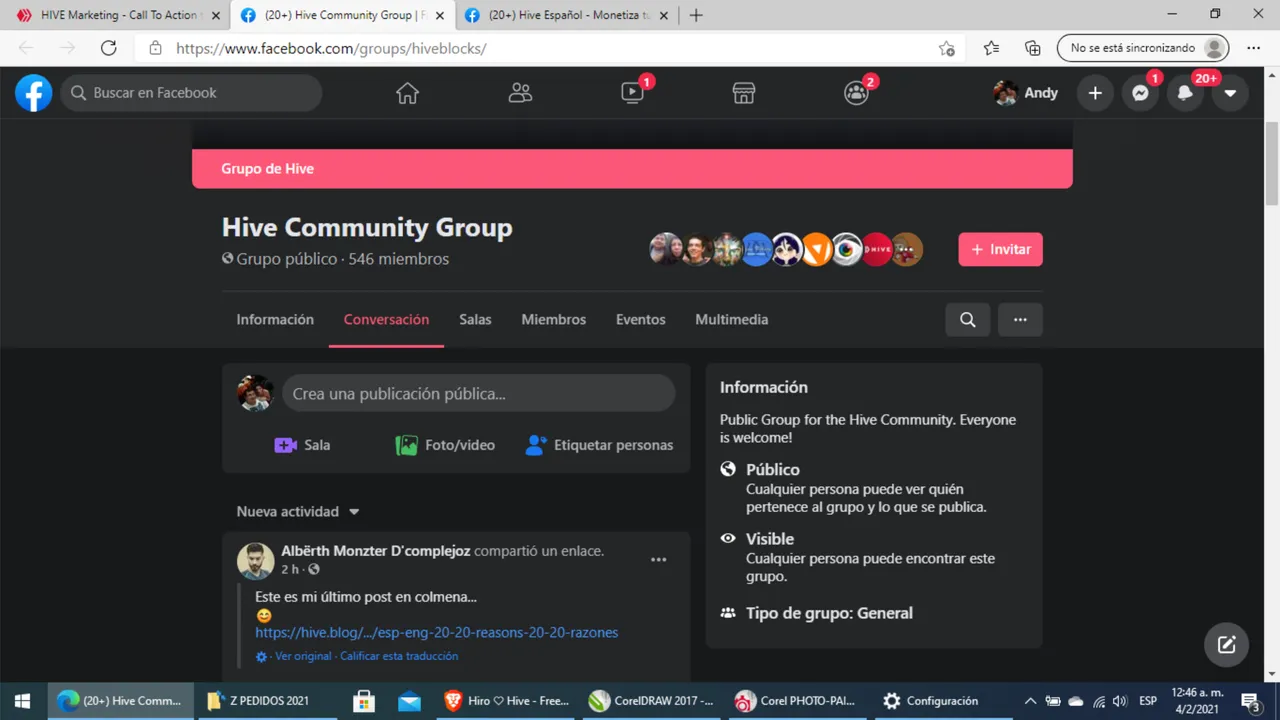Open the group search magnifier icon
1280x720 pixels.
point(967,320)
